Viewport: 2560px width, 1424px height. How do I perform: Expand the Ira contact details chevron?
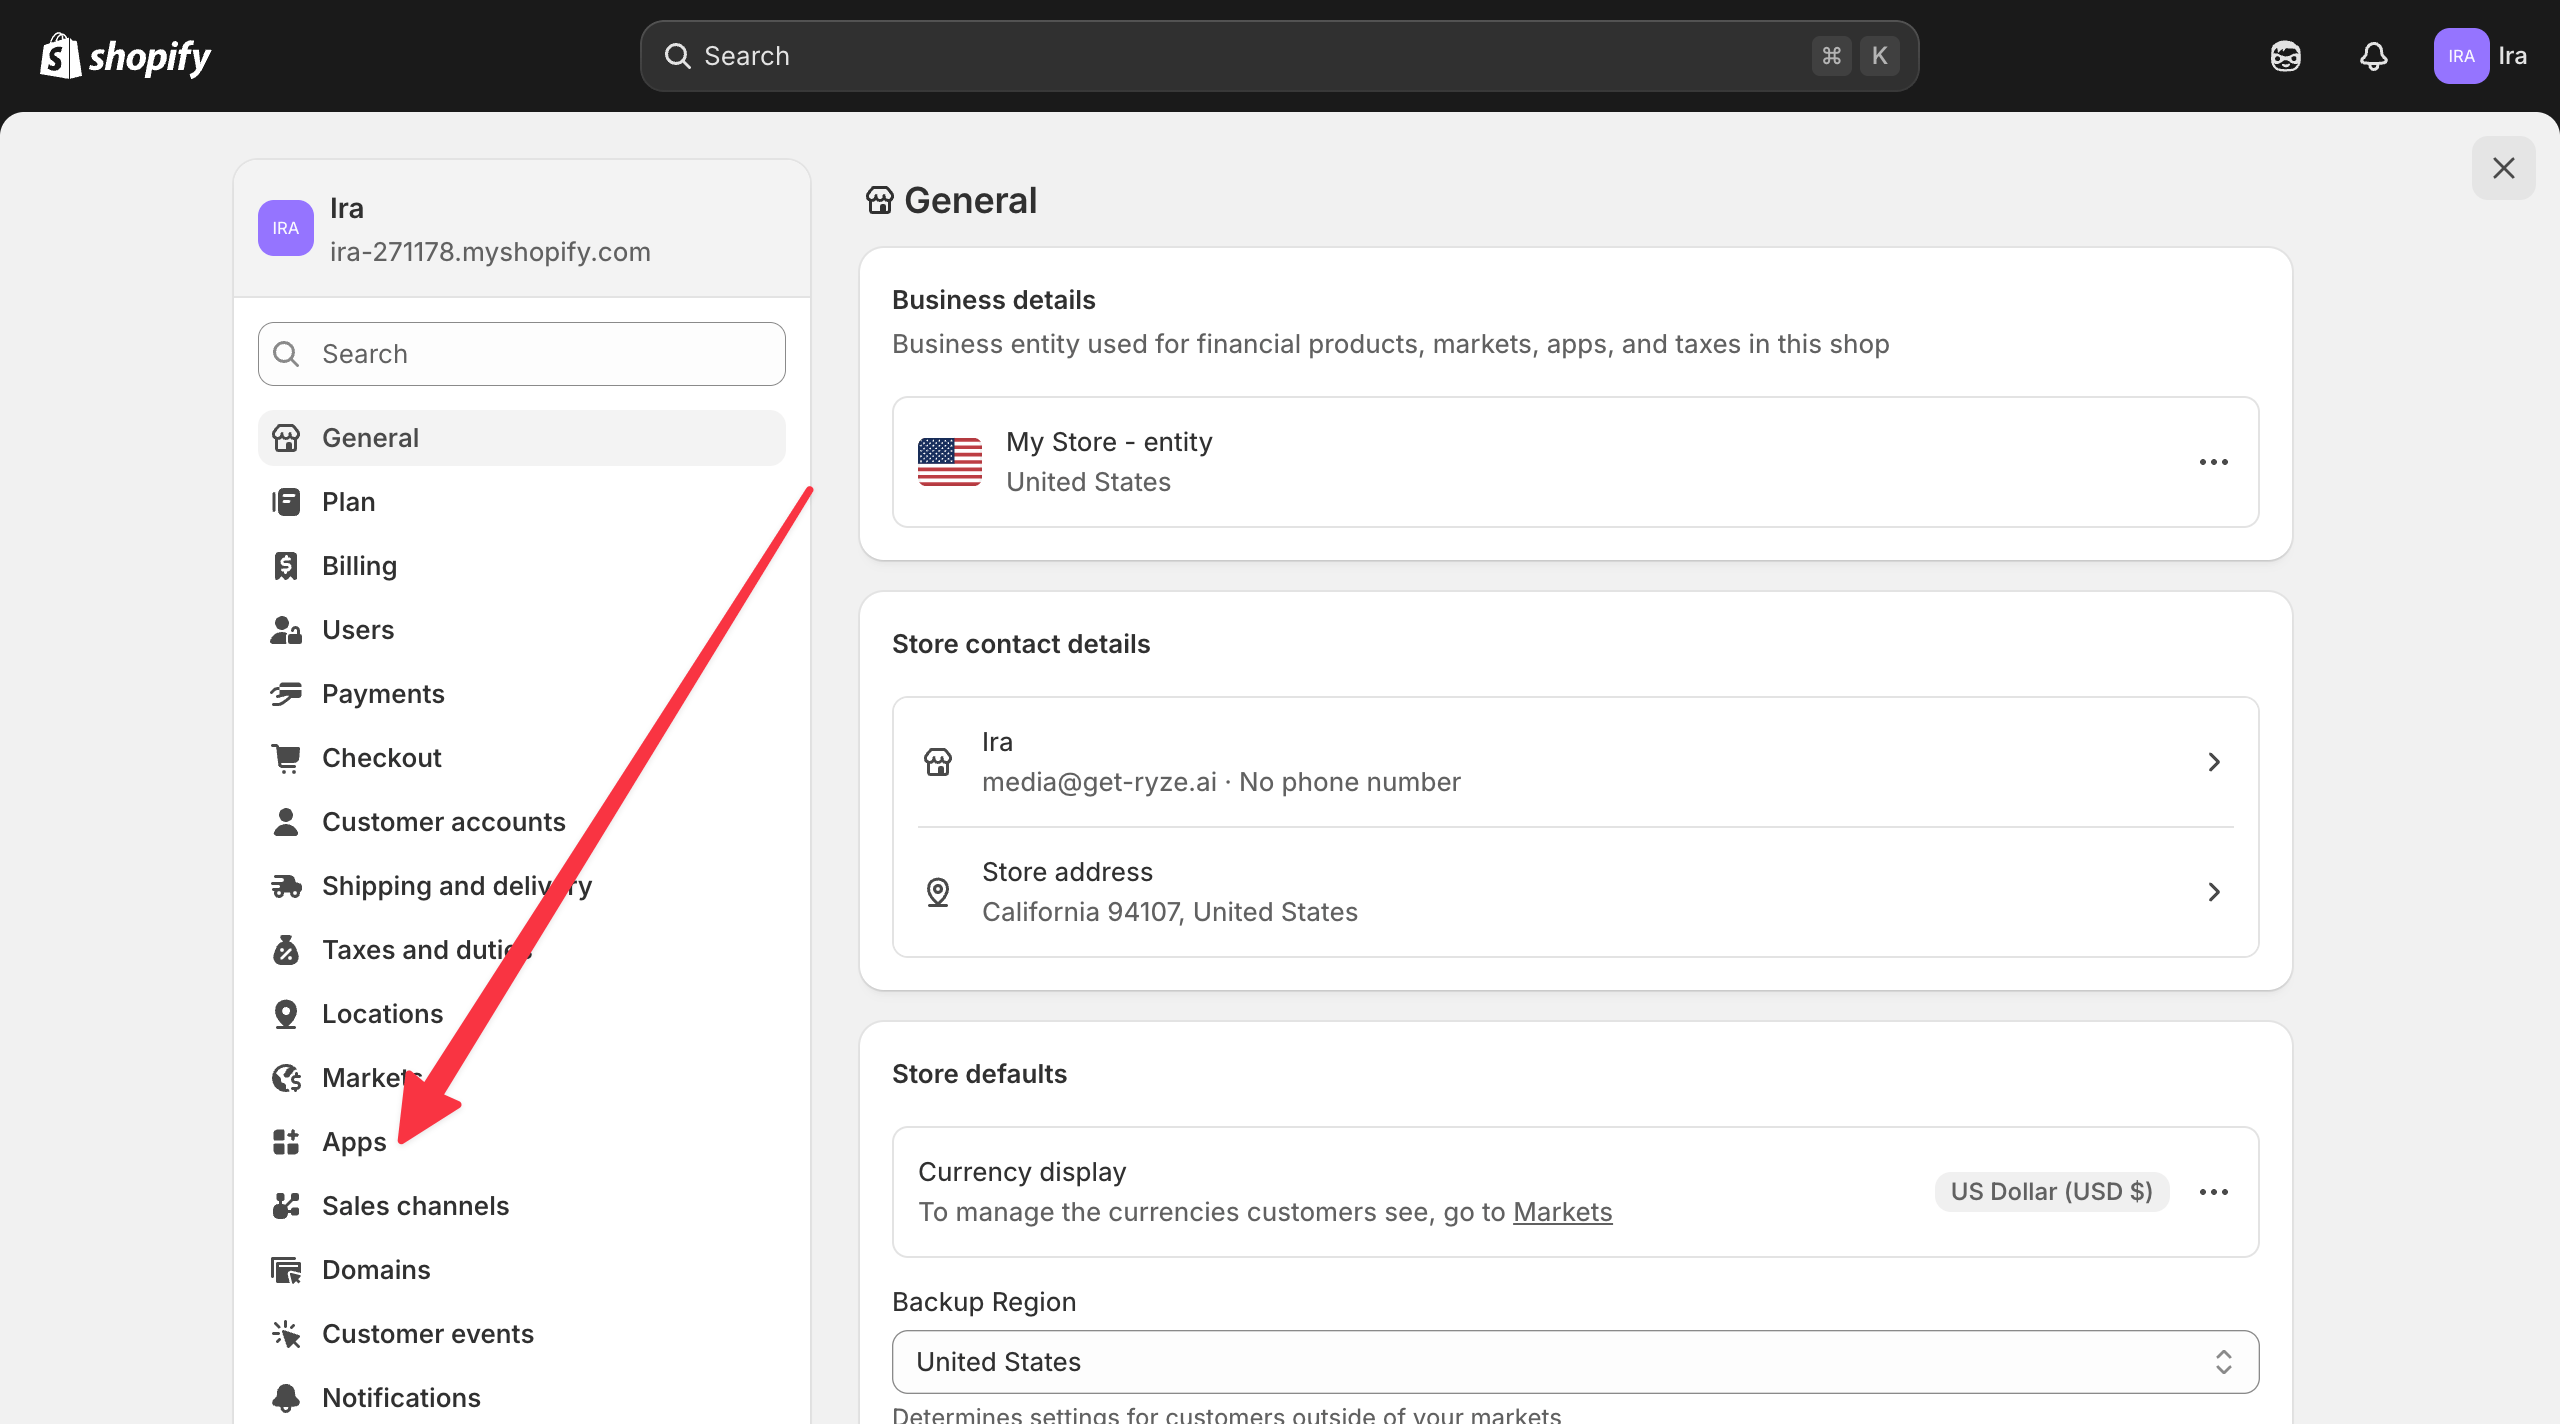click(x=2213, y=762)
